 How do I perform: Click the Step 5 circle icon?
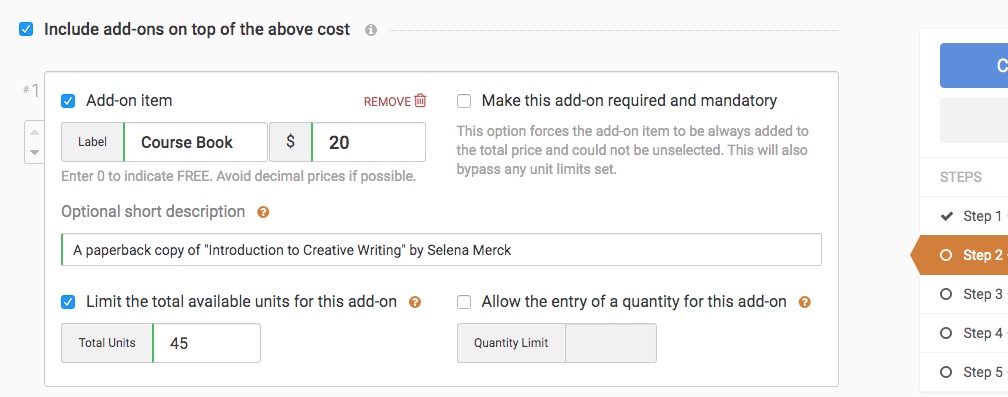946,372
